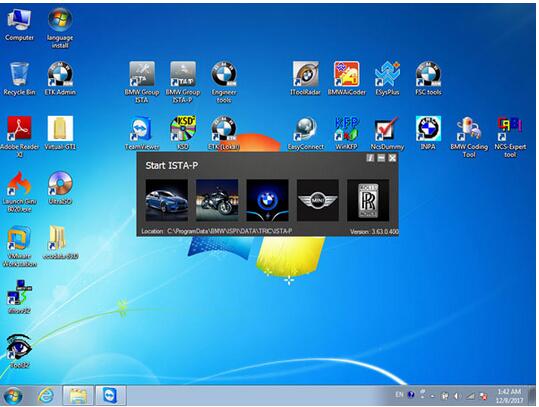Open Internet Explorer from taskbar
Image resolution: width=539 pixels, height=407 pixels.
tap(46, 396)
